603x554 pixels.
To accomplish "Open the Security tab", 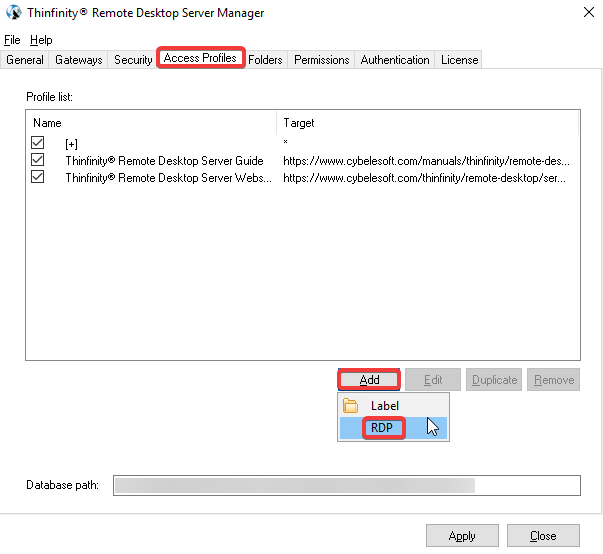I will point(133,60).
